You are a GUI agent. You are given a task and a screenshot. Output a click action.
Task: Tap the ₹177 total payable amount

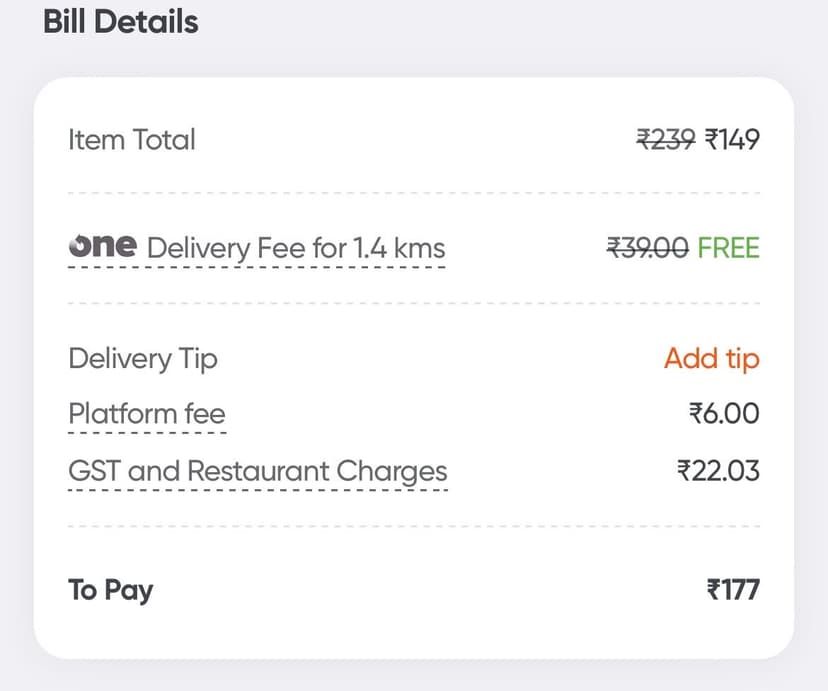(732, 589)
